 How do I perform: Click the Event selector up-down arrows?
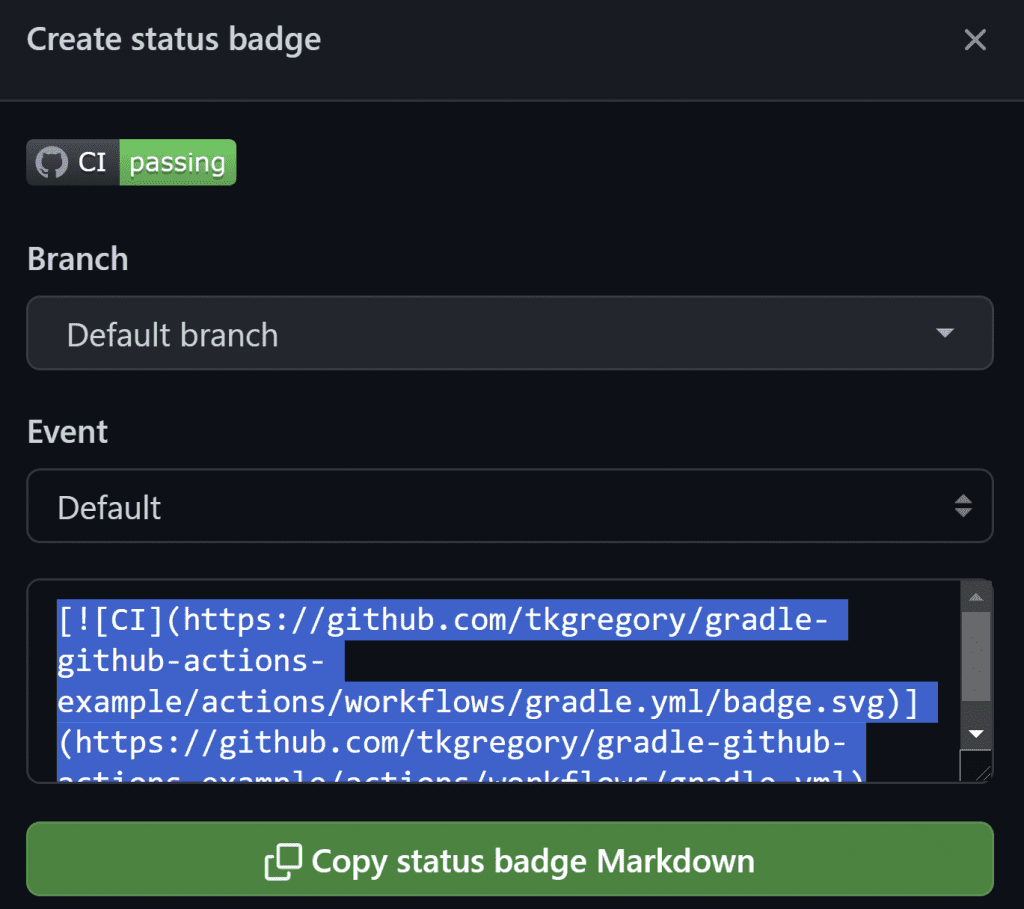click(x=962, y=506)
